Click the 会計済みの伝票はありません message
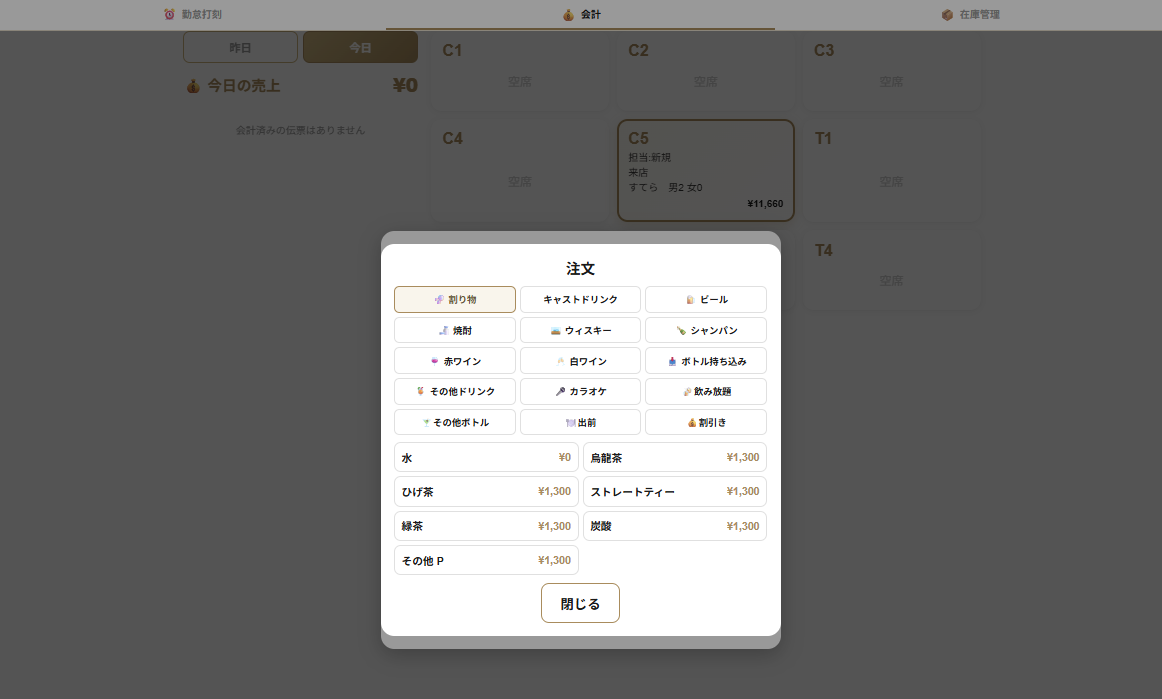 point(300,130)
